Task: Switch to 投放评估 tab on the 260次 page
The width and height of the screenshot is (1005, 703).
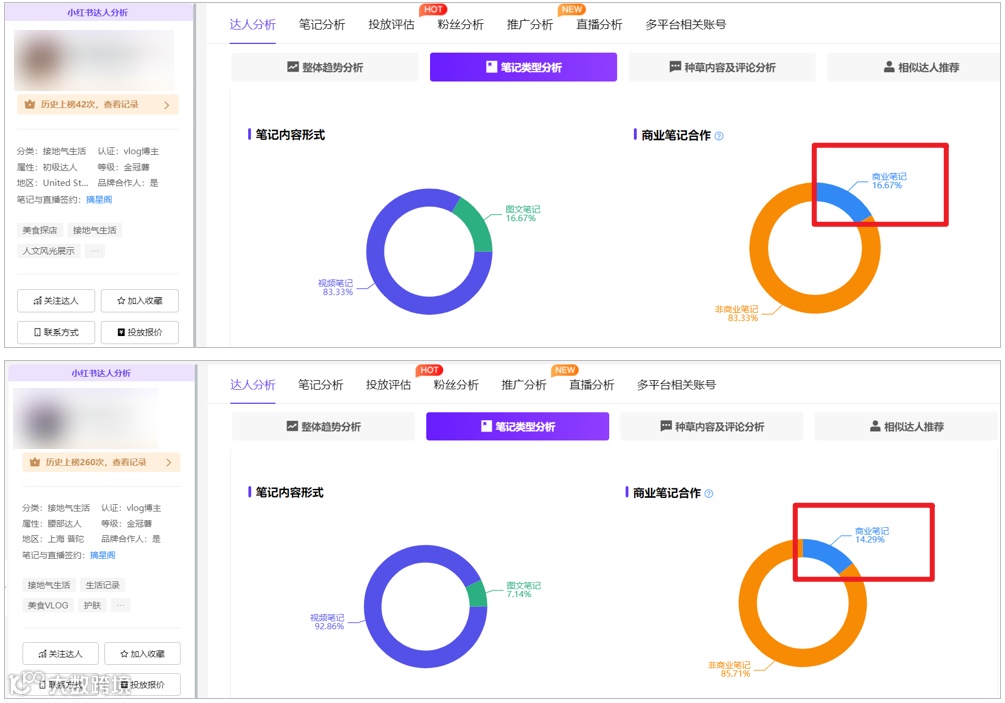Action: tap(388, 385)
